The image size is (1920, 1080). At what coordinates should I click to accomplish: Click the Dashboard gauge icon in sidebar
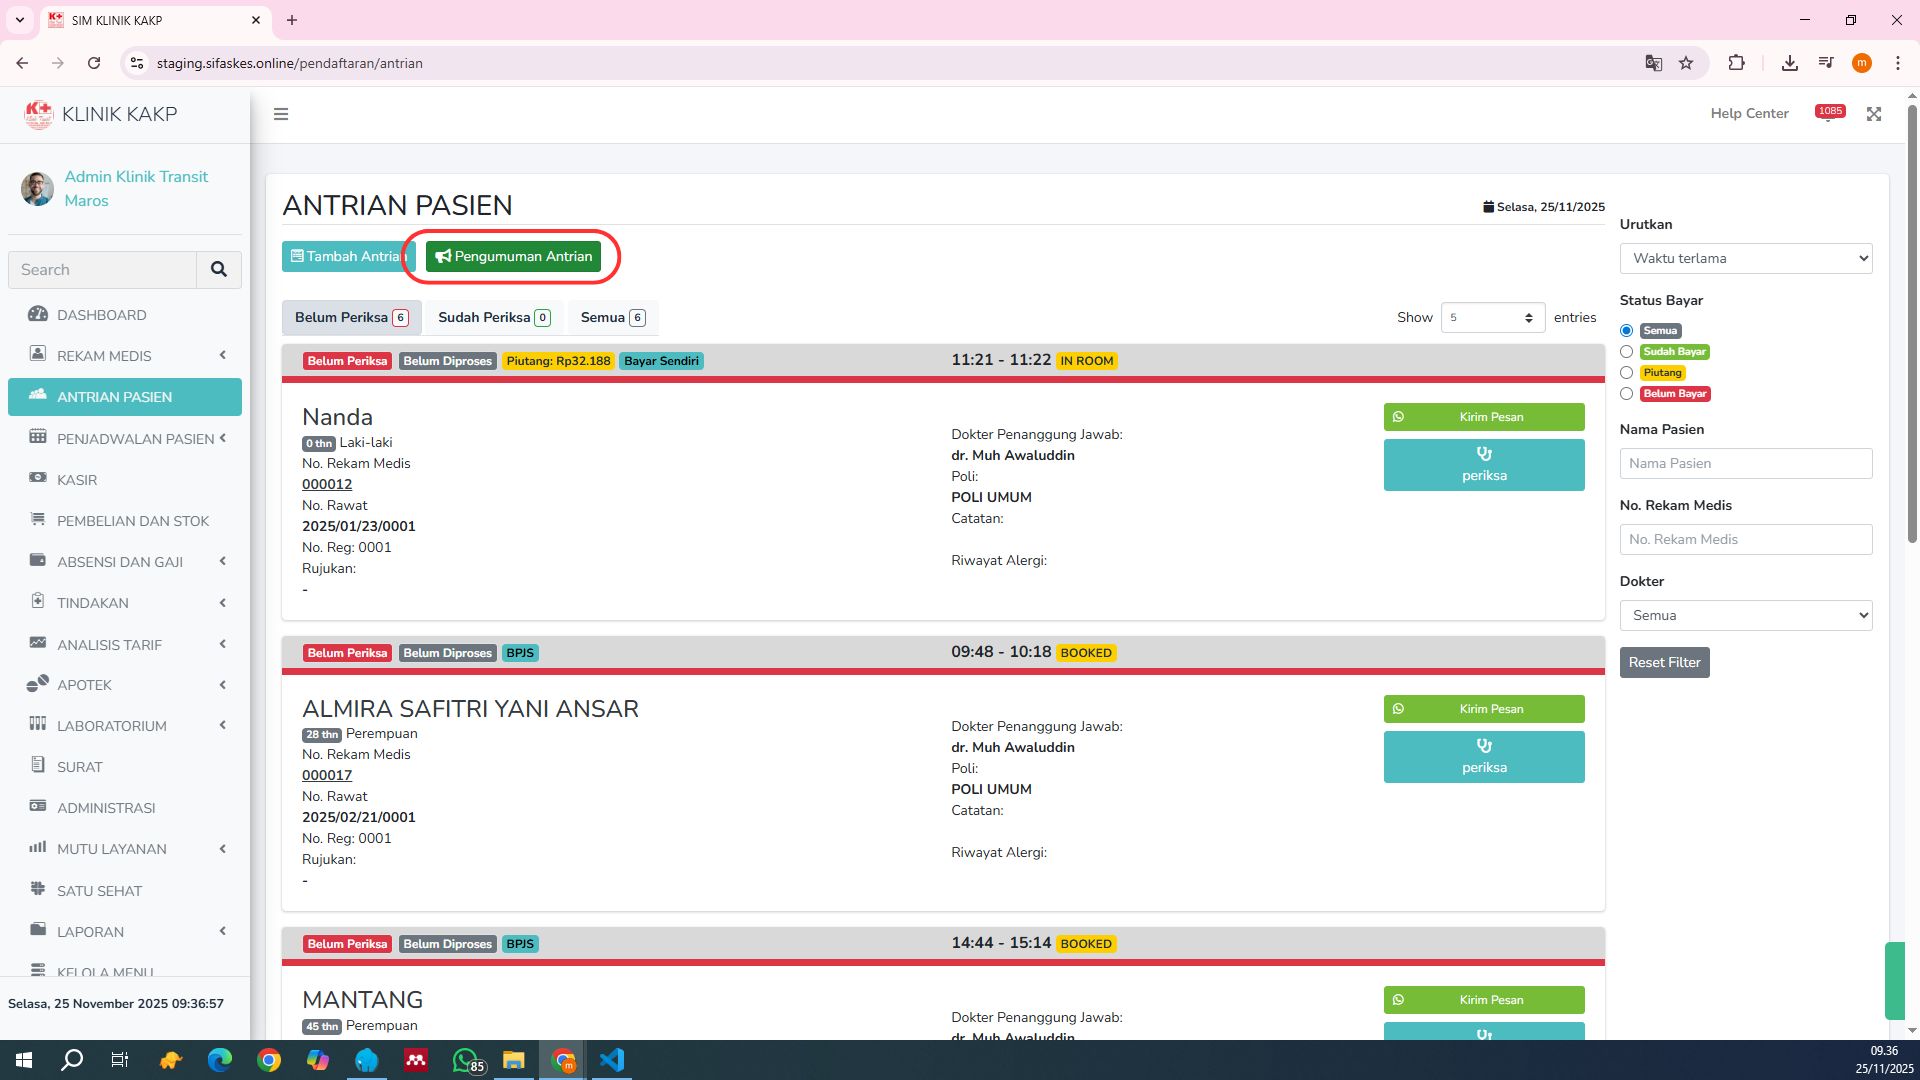(x=38, y=315)
